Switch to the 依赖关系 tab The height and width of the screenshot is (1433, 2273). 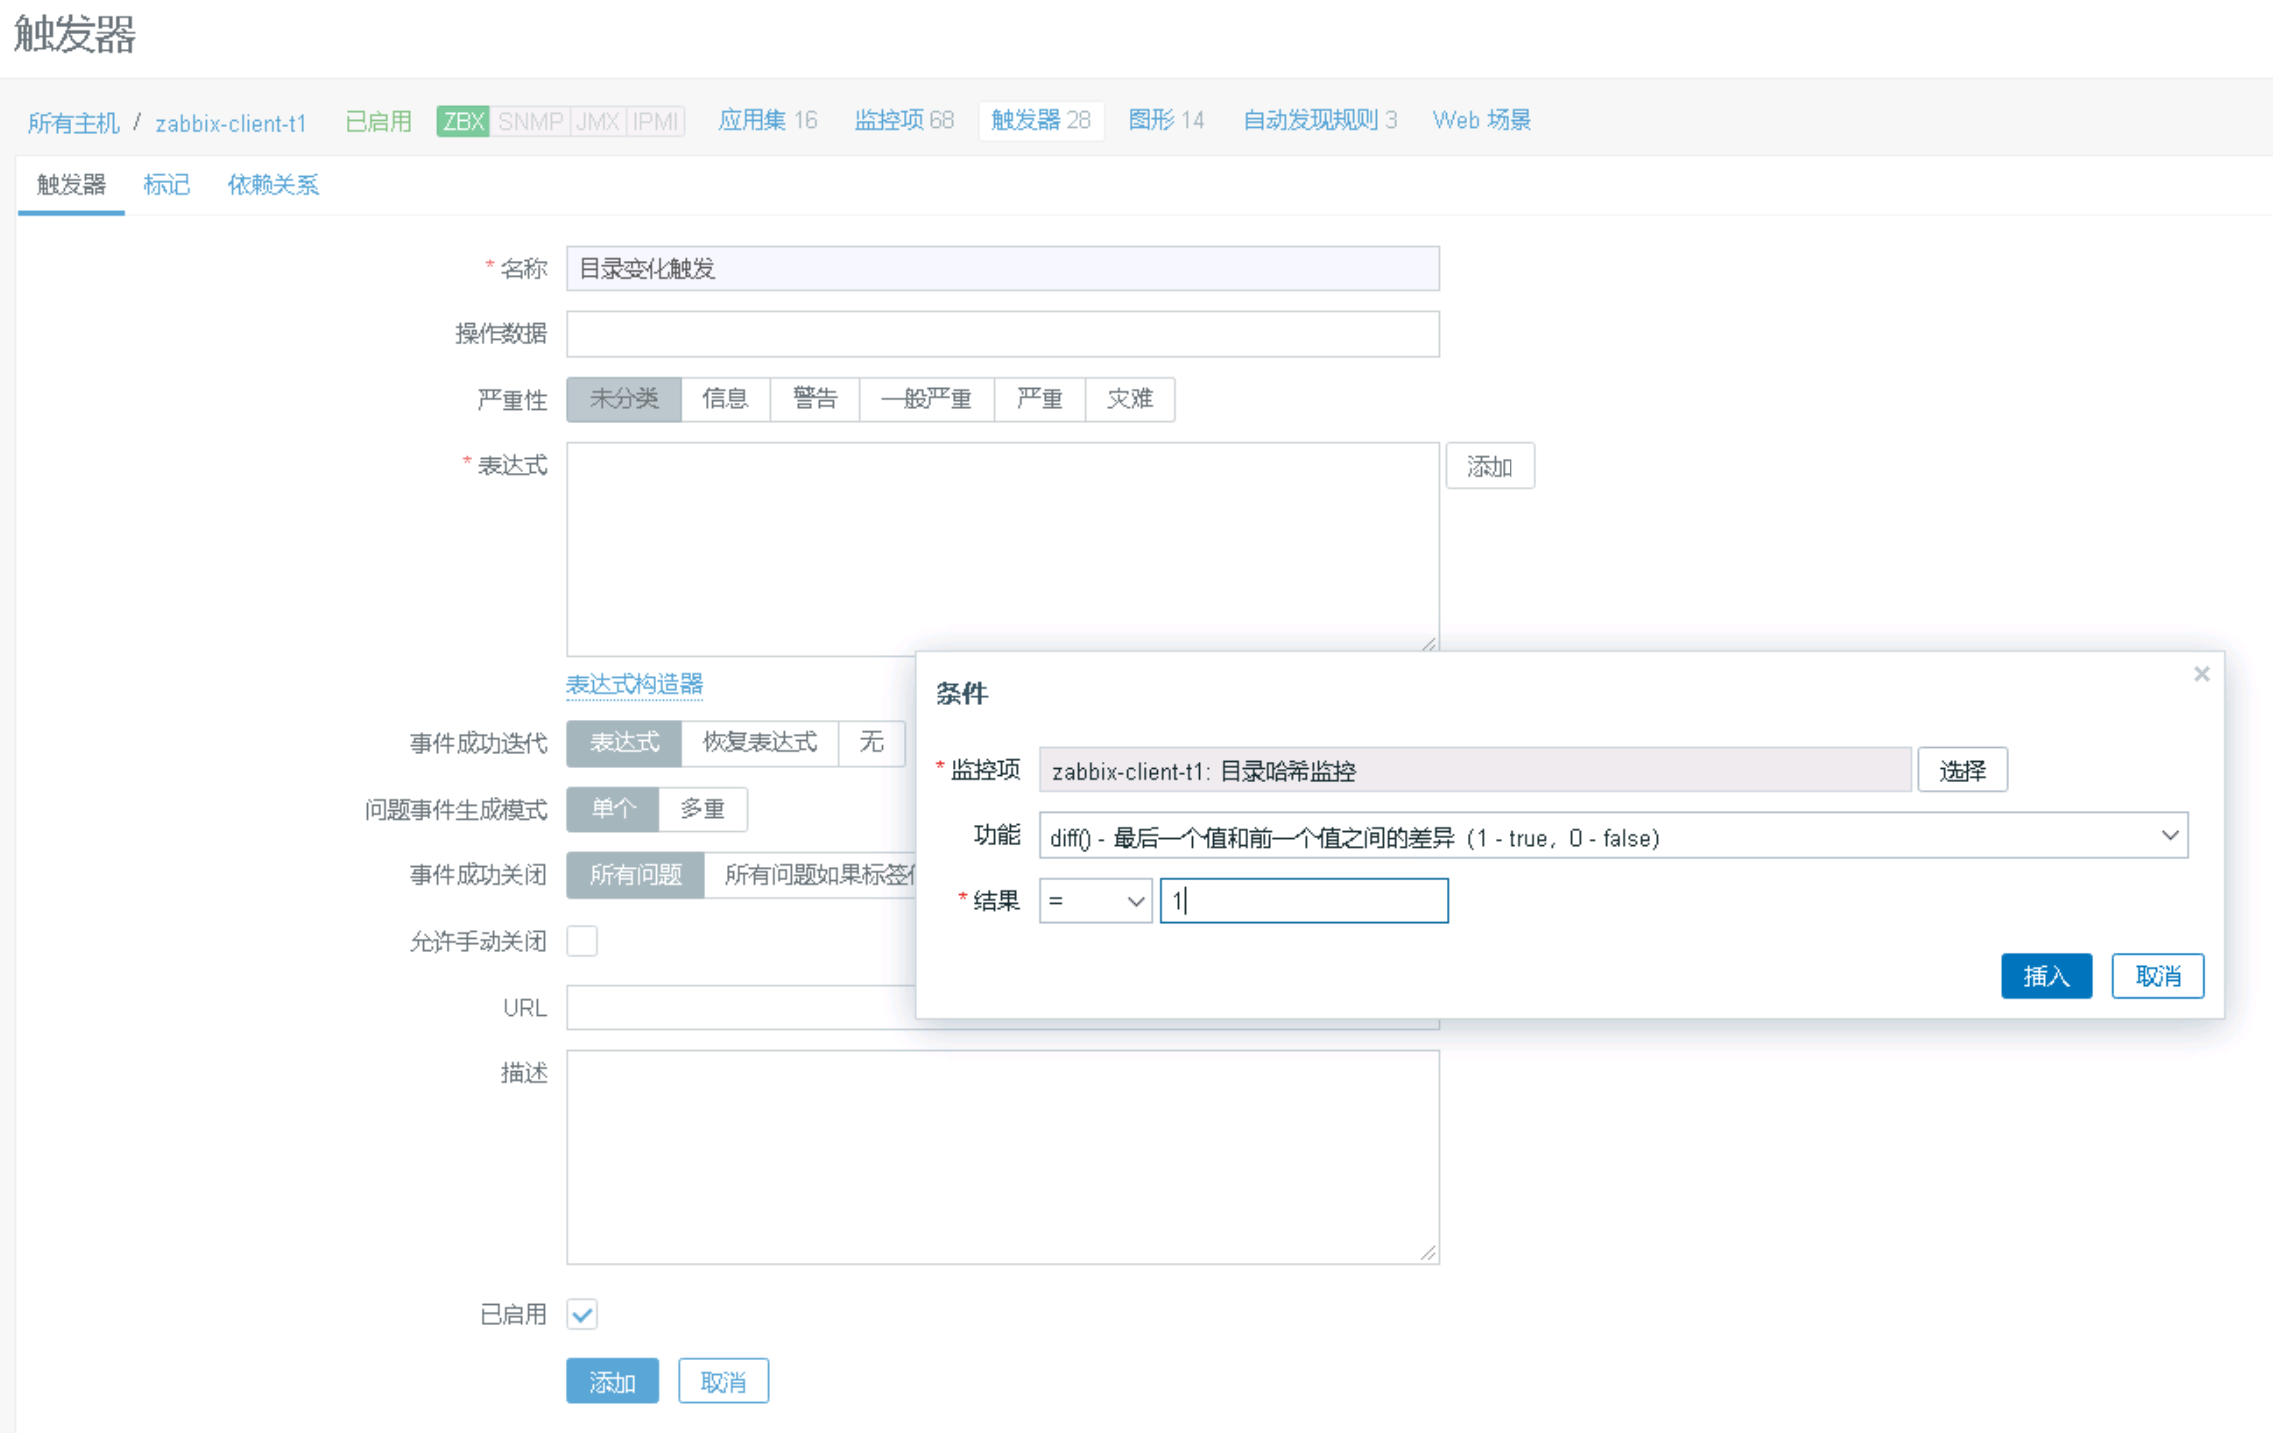273,185
